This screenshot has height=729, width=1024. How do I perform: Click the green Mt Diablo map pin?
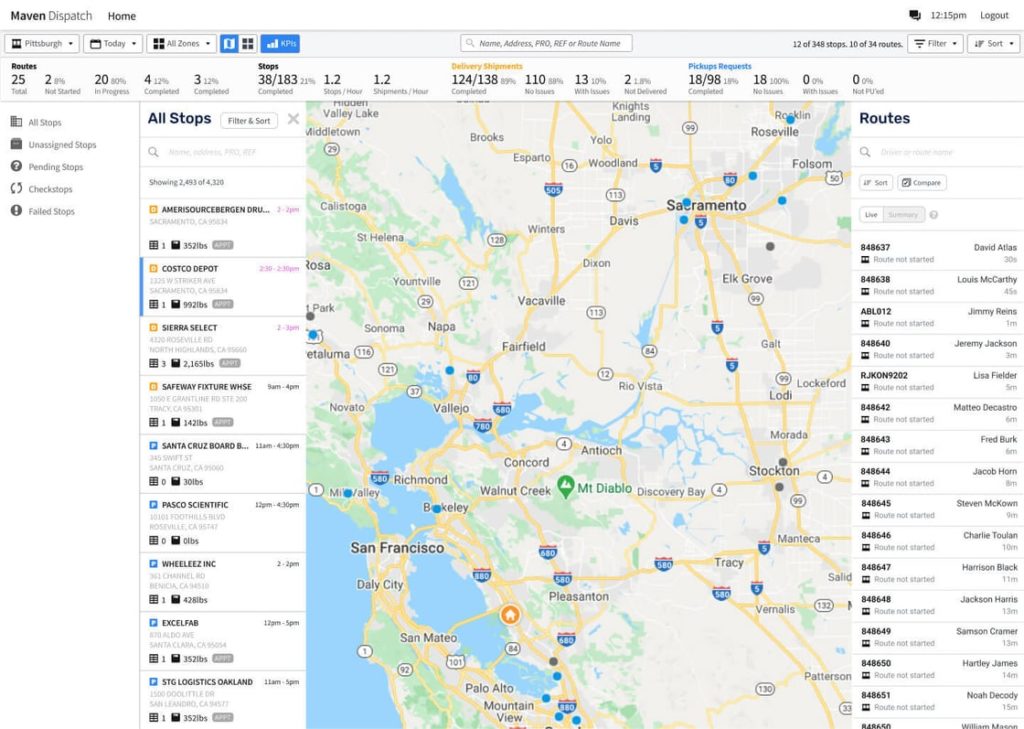tap(566, 487)
